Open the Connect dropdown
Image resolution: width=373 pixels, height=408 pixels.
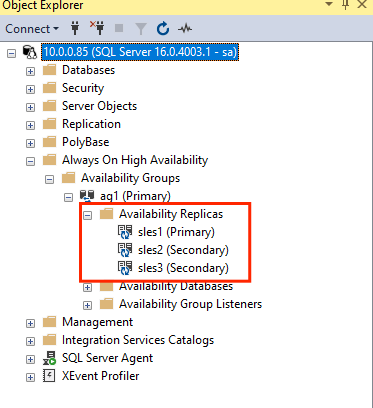32,29
